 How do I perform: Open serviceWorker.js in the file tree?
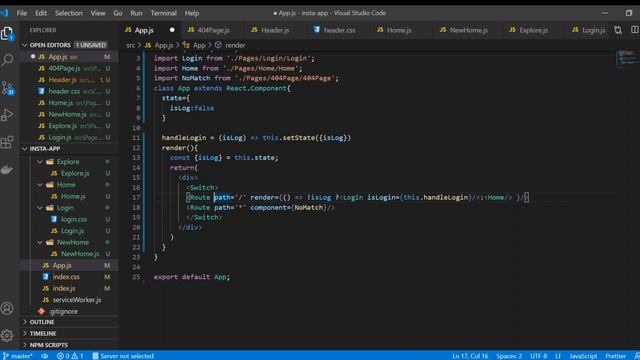pos(69,300)
